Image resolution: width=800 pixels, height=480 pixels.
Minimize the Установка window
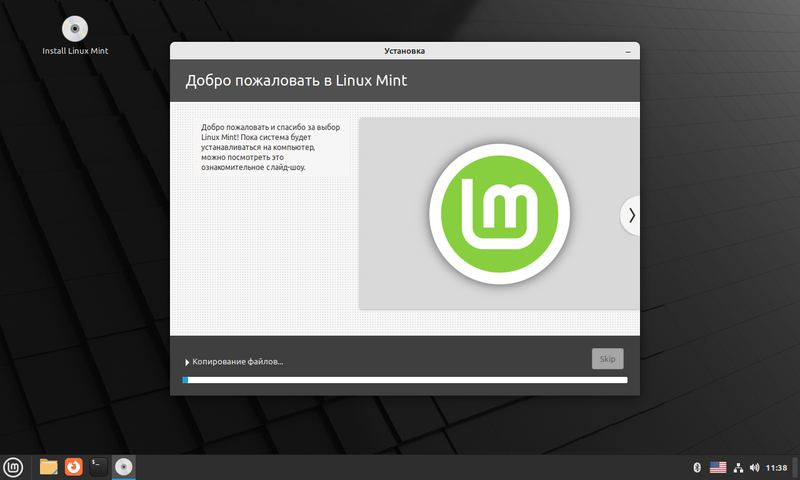click(x=628, y=52)
